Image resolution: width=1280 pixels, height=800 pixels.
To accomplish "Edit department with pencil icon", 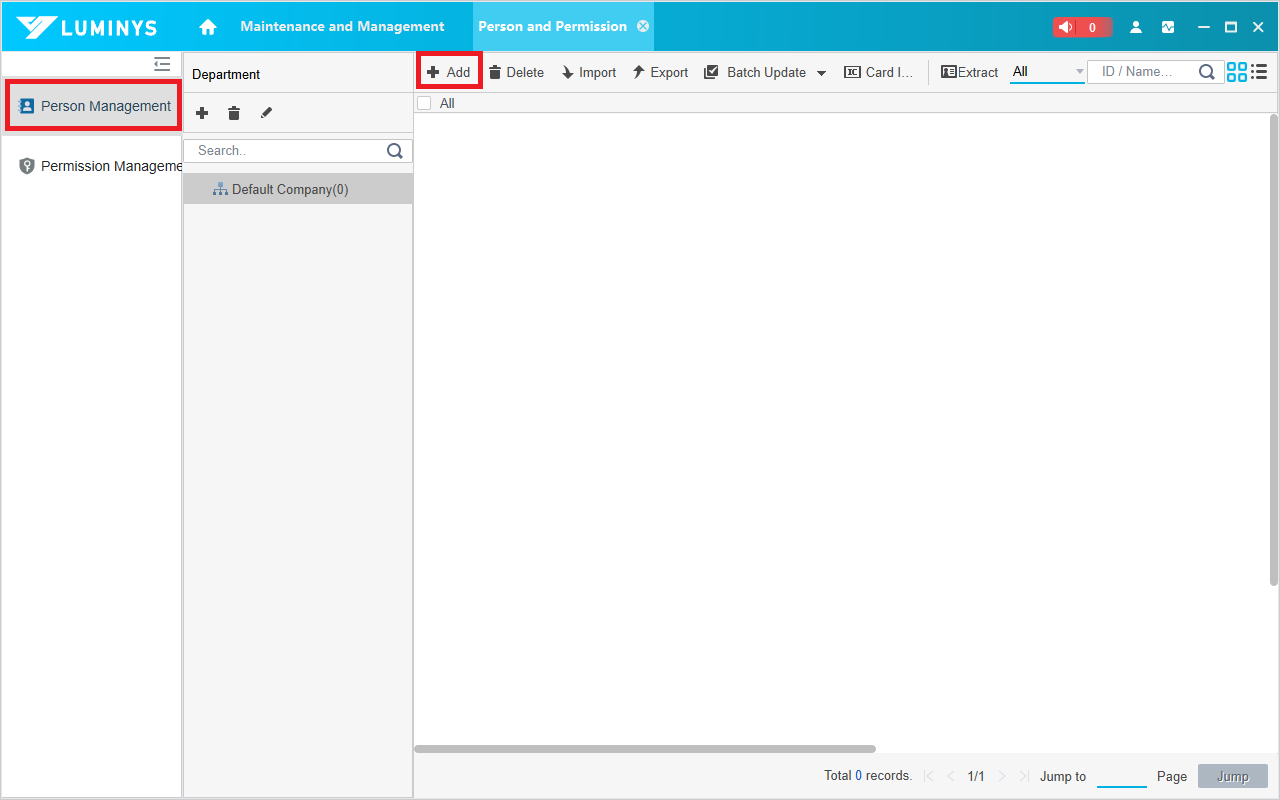I will click(266, 113).
